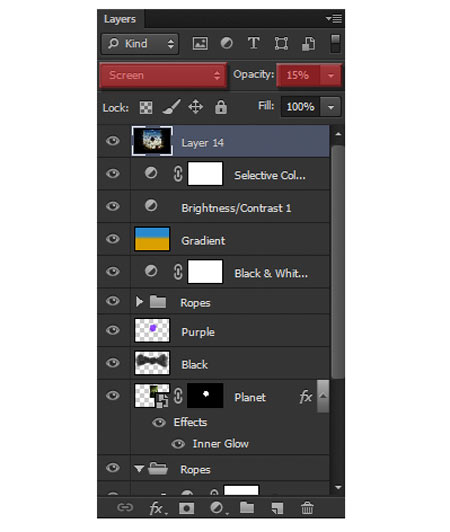Screen dimensions: 450x532
Task: Select the Gradient layer thumbnail
Action: coord(152,239)
